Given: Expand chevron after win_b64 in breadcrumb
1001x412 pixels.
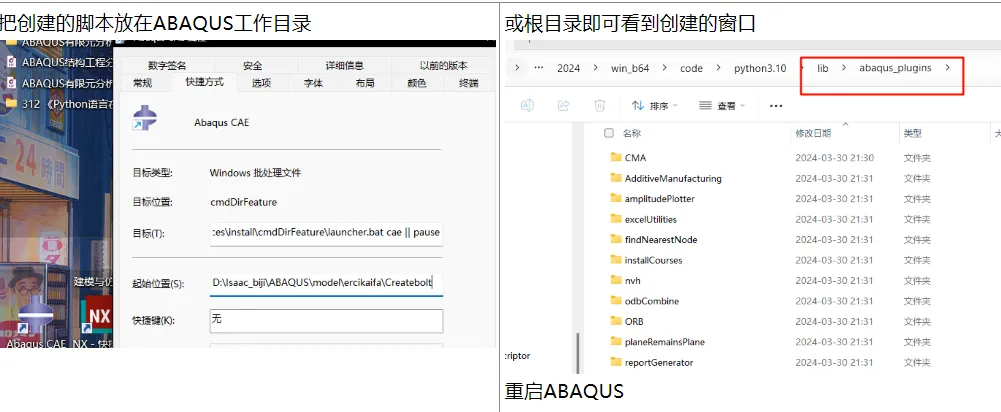Looking at the screenshot, I should click(x=665, y=68).
